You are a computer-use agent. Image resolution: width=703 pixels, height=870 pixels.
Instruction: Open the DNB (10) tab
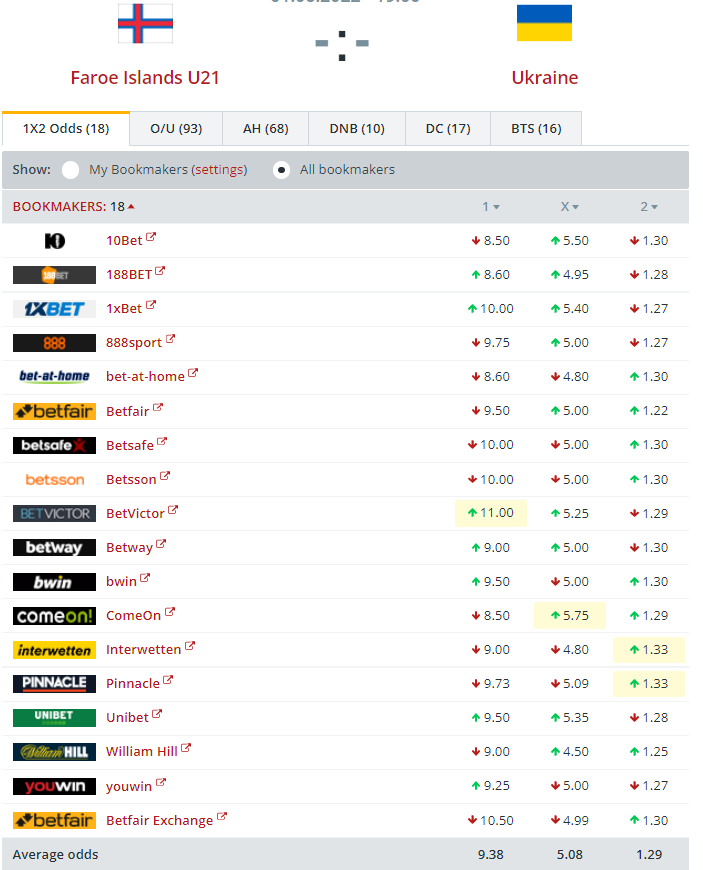click(x=357, y=129)
